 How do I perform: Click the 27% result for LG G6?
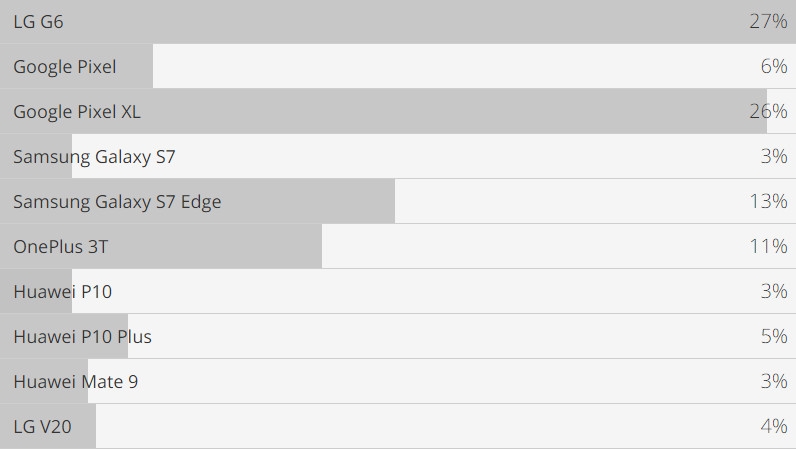(x=768, y=21)
